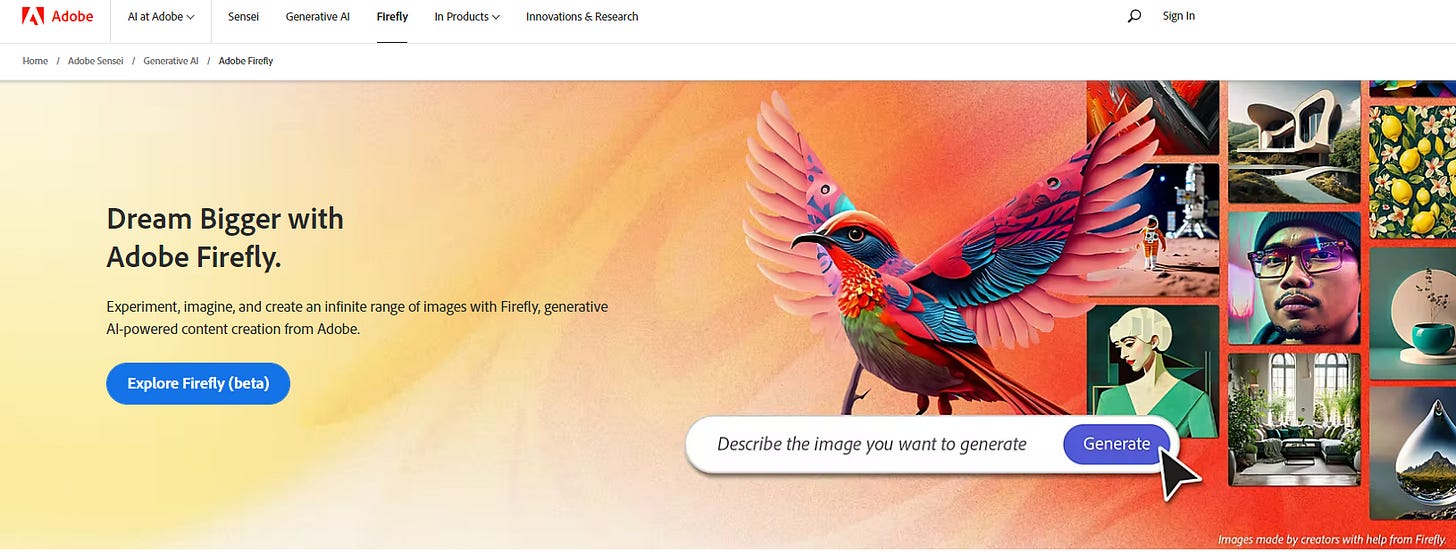Go to Home breadcrumb link
This screenshot has width=1456, height=552.
coord(35,61)
